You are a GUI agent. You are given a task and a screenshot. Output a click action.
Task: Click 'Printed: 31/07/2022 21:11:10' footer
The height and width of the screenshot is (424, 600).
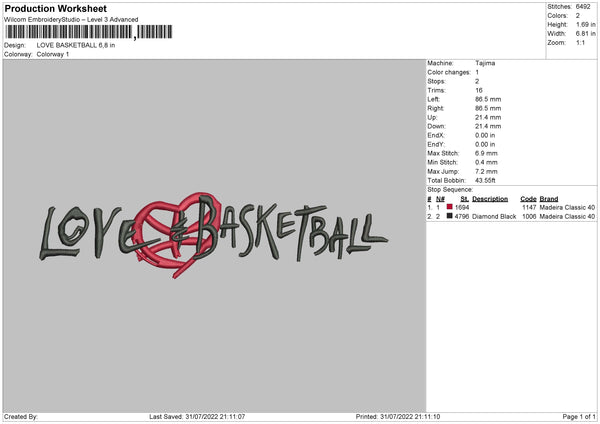(x=398, y=417)
